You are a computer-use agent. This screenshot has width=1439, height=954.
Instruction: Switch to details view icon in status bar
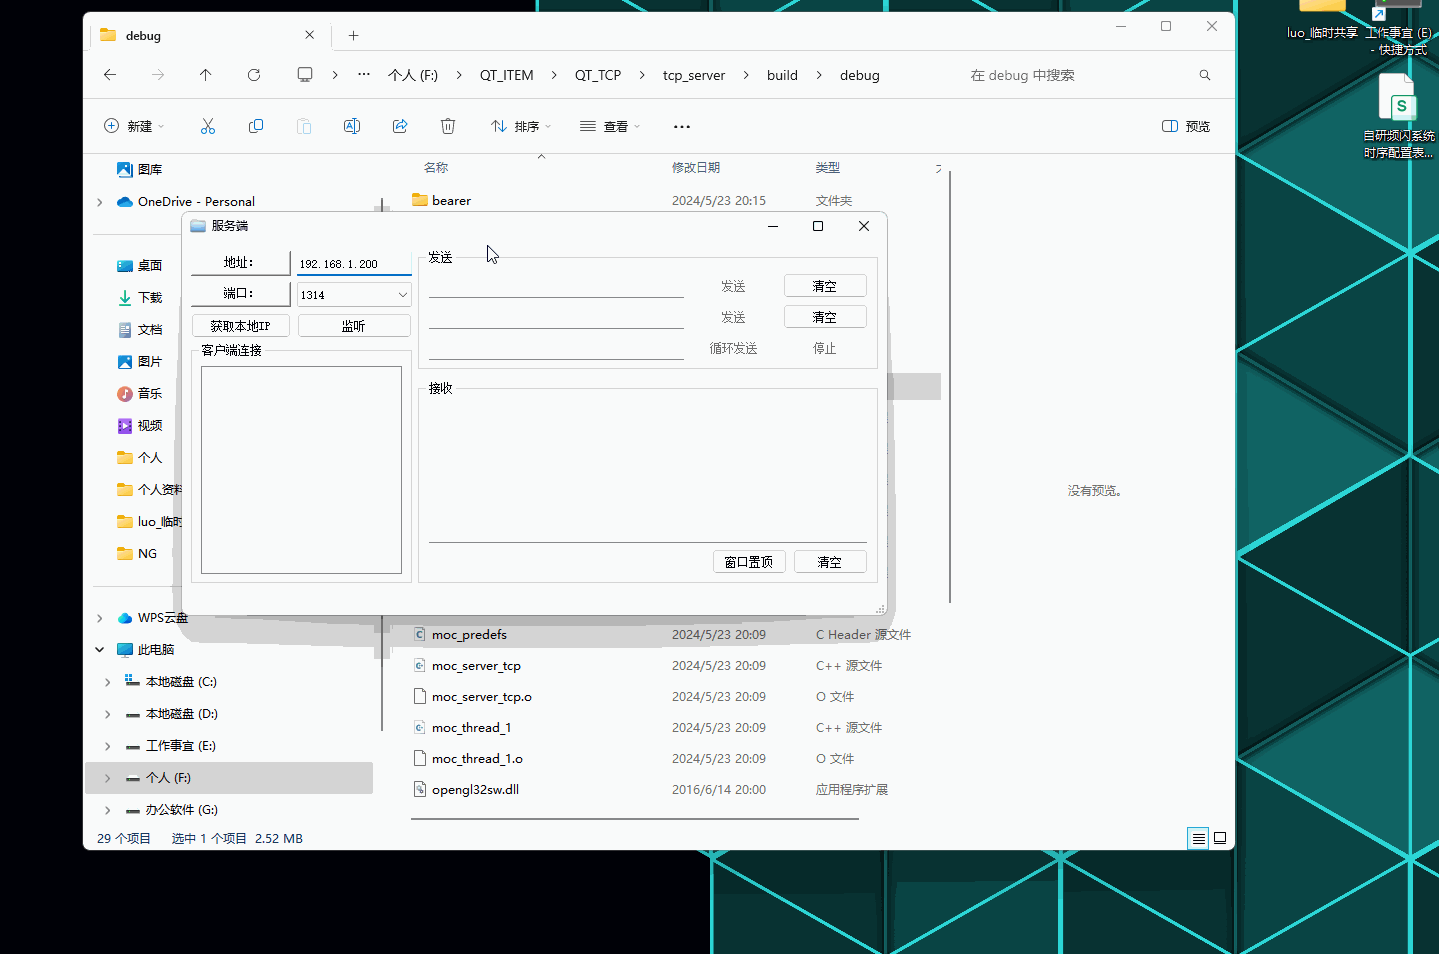coord(1198,838)
